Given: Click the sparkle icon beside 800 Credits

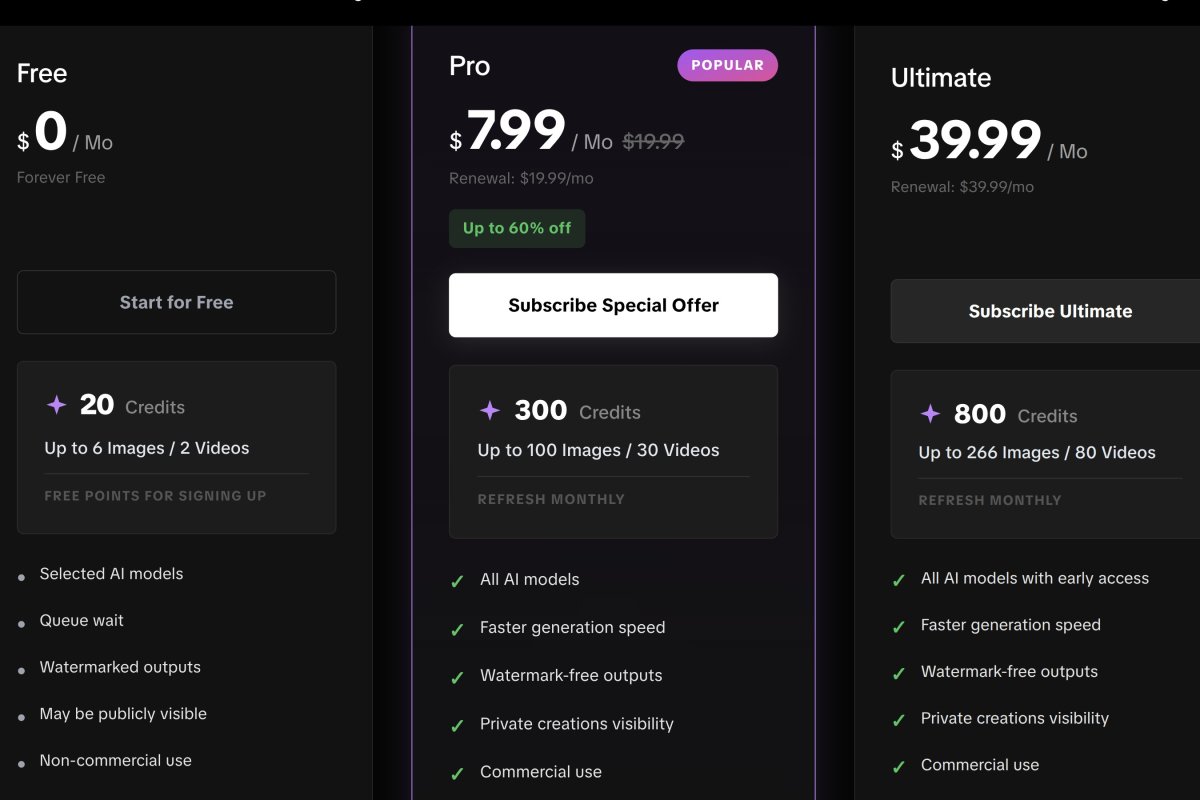Looking at the screenshot, I should point(930,414).
